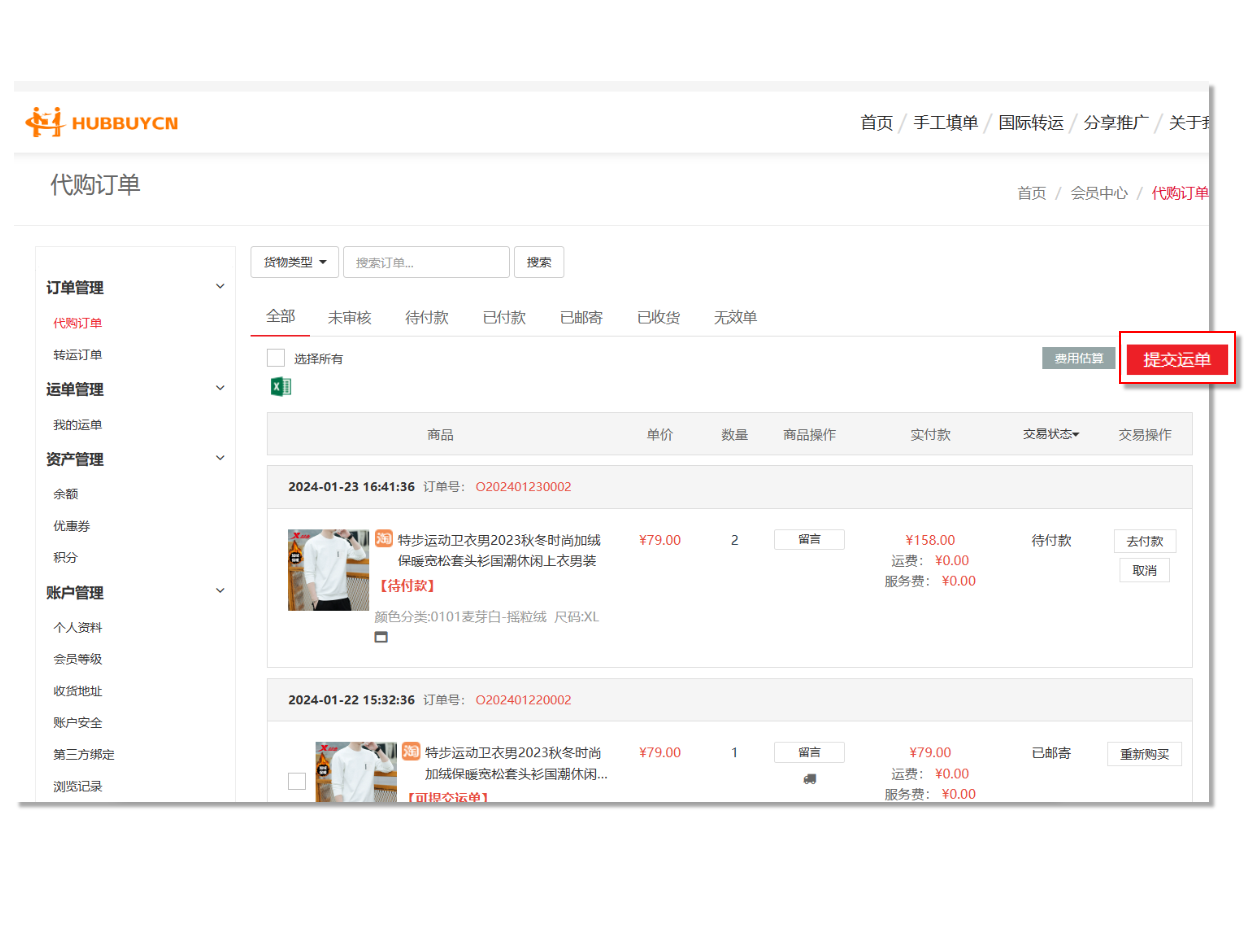This screenshot has height=926, width=1244.
Task: Click the green Excel export icon
Action: tap(281, 387)
